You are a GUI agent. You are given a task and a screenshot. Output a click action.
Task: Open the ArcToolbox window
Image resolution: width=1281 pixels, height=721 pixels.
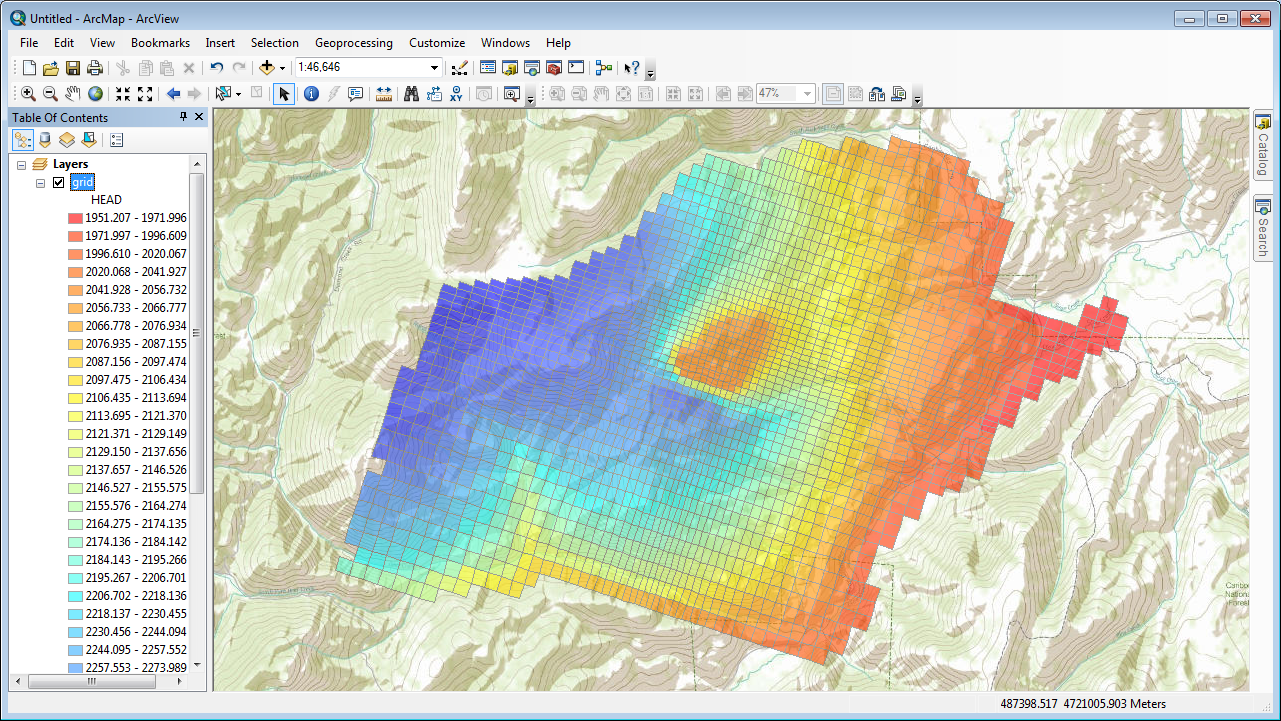pyautogui.click(x=553, y=68)
